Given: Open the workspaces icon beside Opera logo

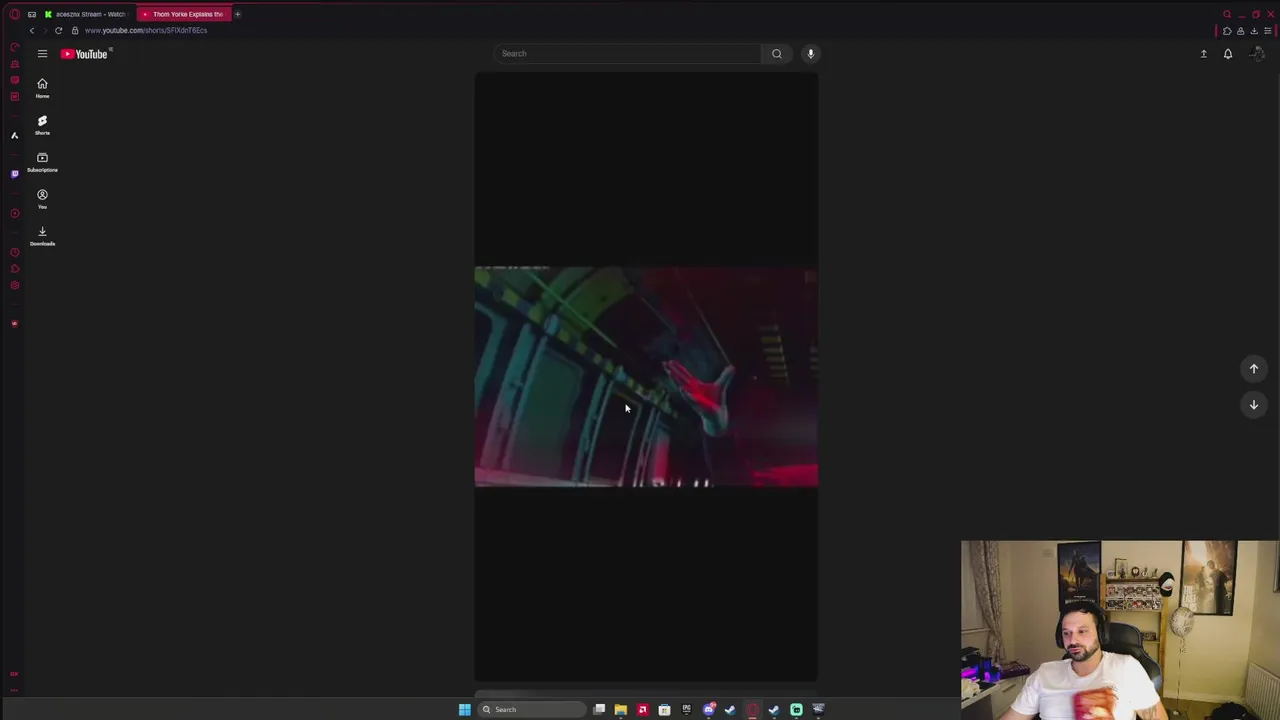Looking at the screenshot, I should pyautogui.click(x=32, y=14).
